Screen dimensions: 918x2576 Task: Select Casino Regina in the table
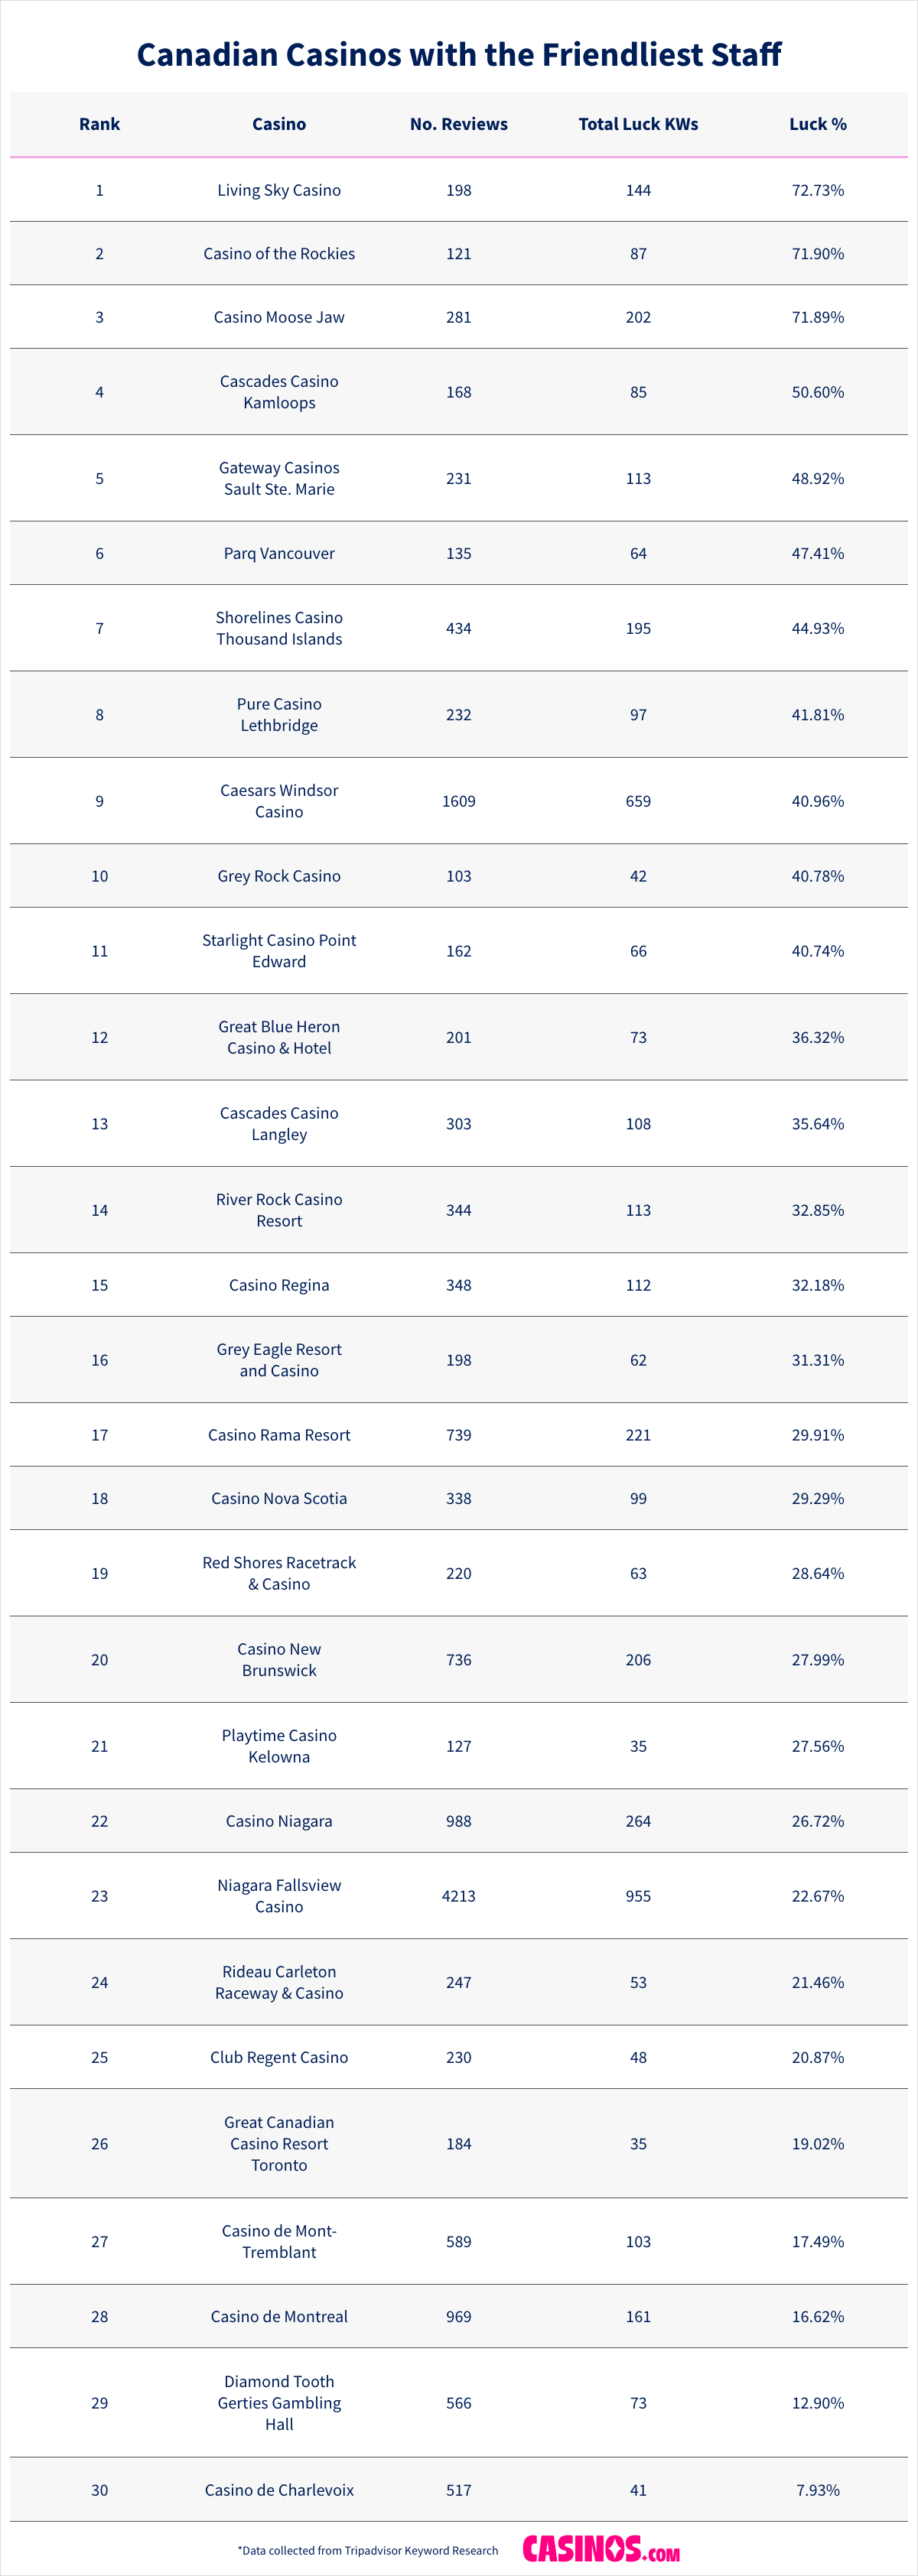click(x=279, y=1285)
